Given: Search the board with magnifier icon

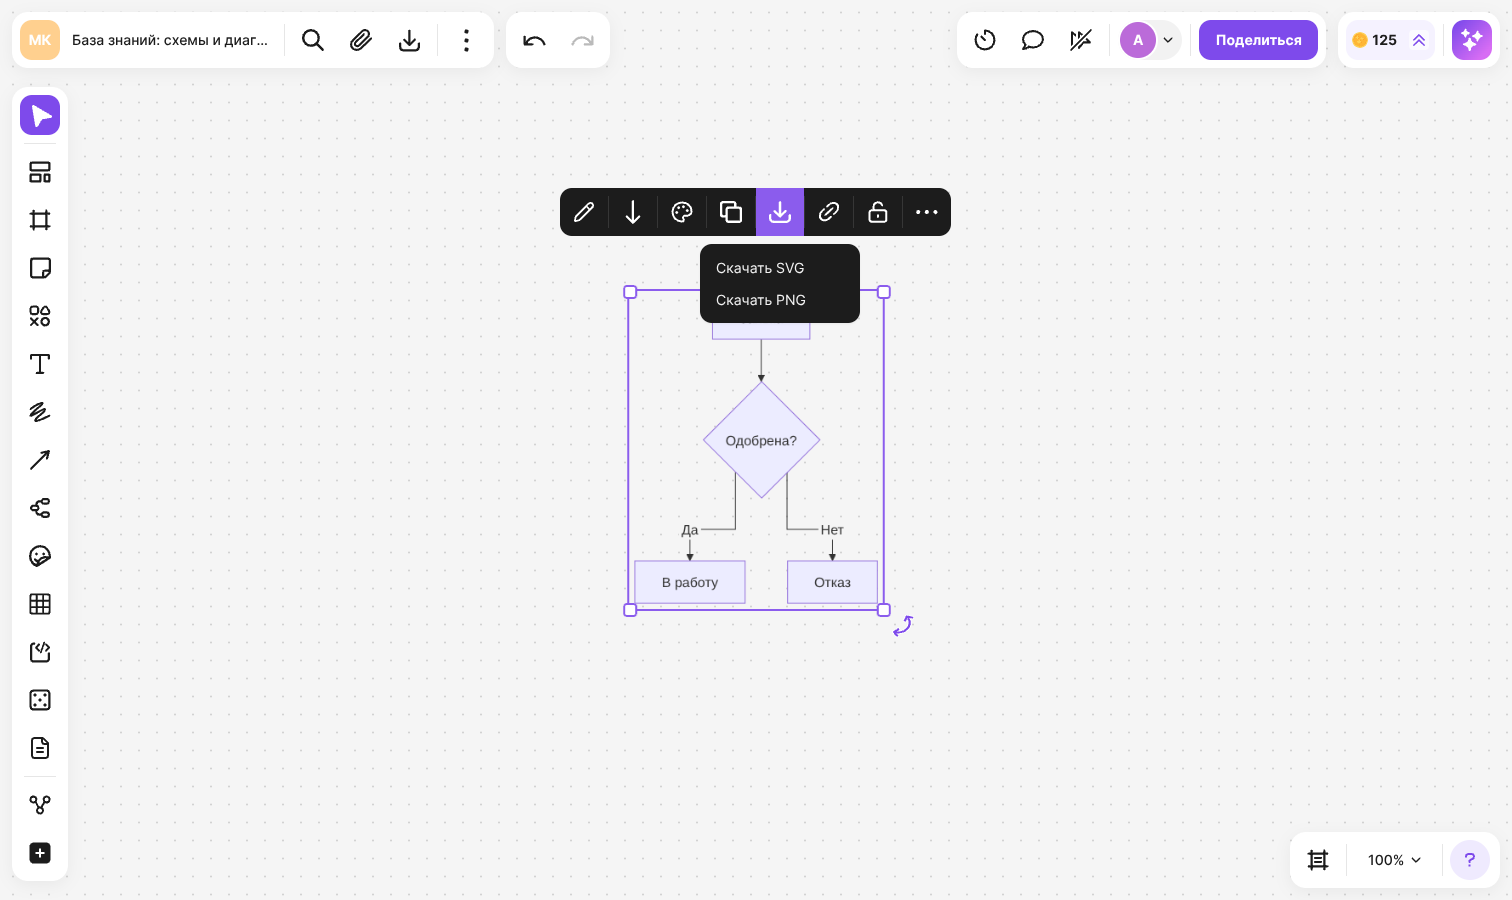Looking at the screenshot, I should (313, 40).
